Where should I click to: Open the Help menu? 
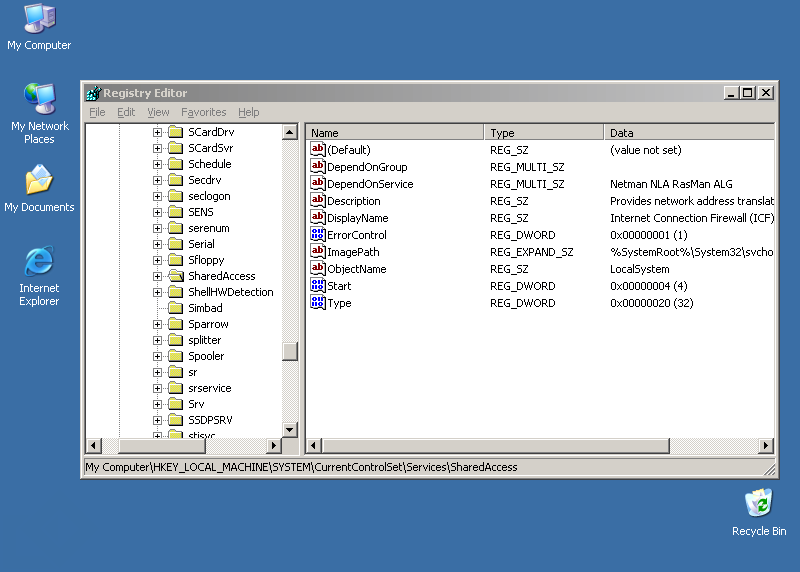pyautogui.click(x=248, y=112)
